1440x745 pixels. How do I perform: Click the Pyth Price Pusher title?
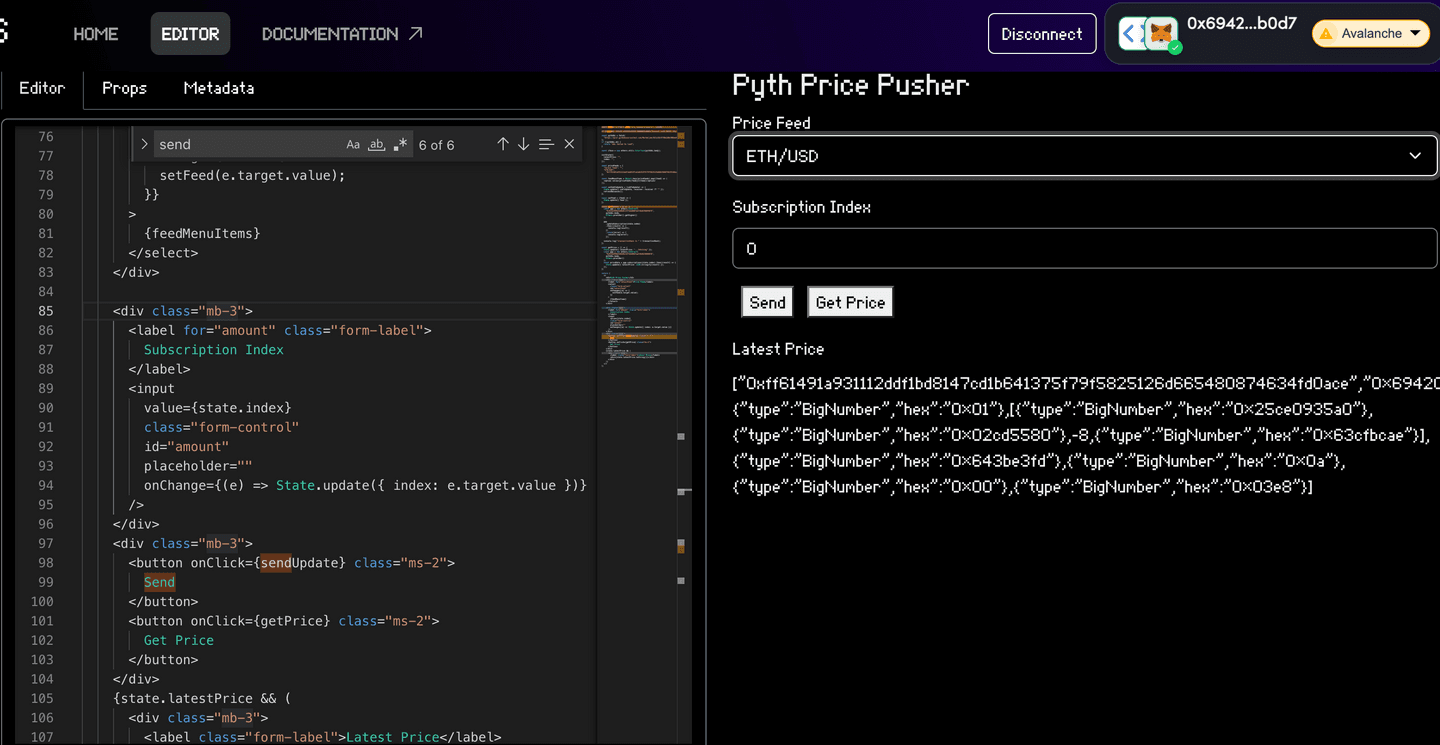pos(851,85)
